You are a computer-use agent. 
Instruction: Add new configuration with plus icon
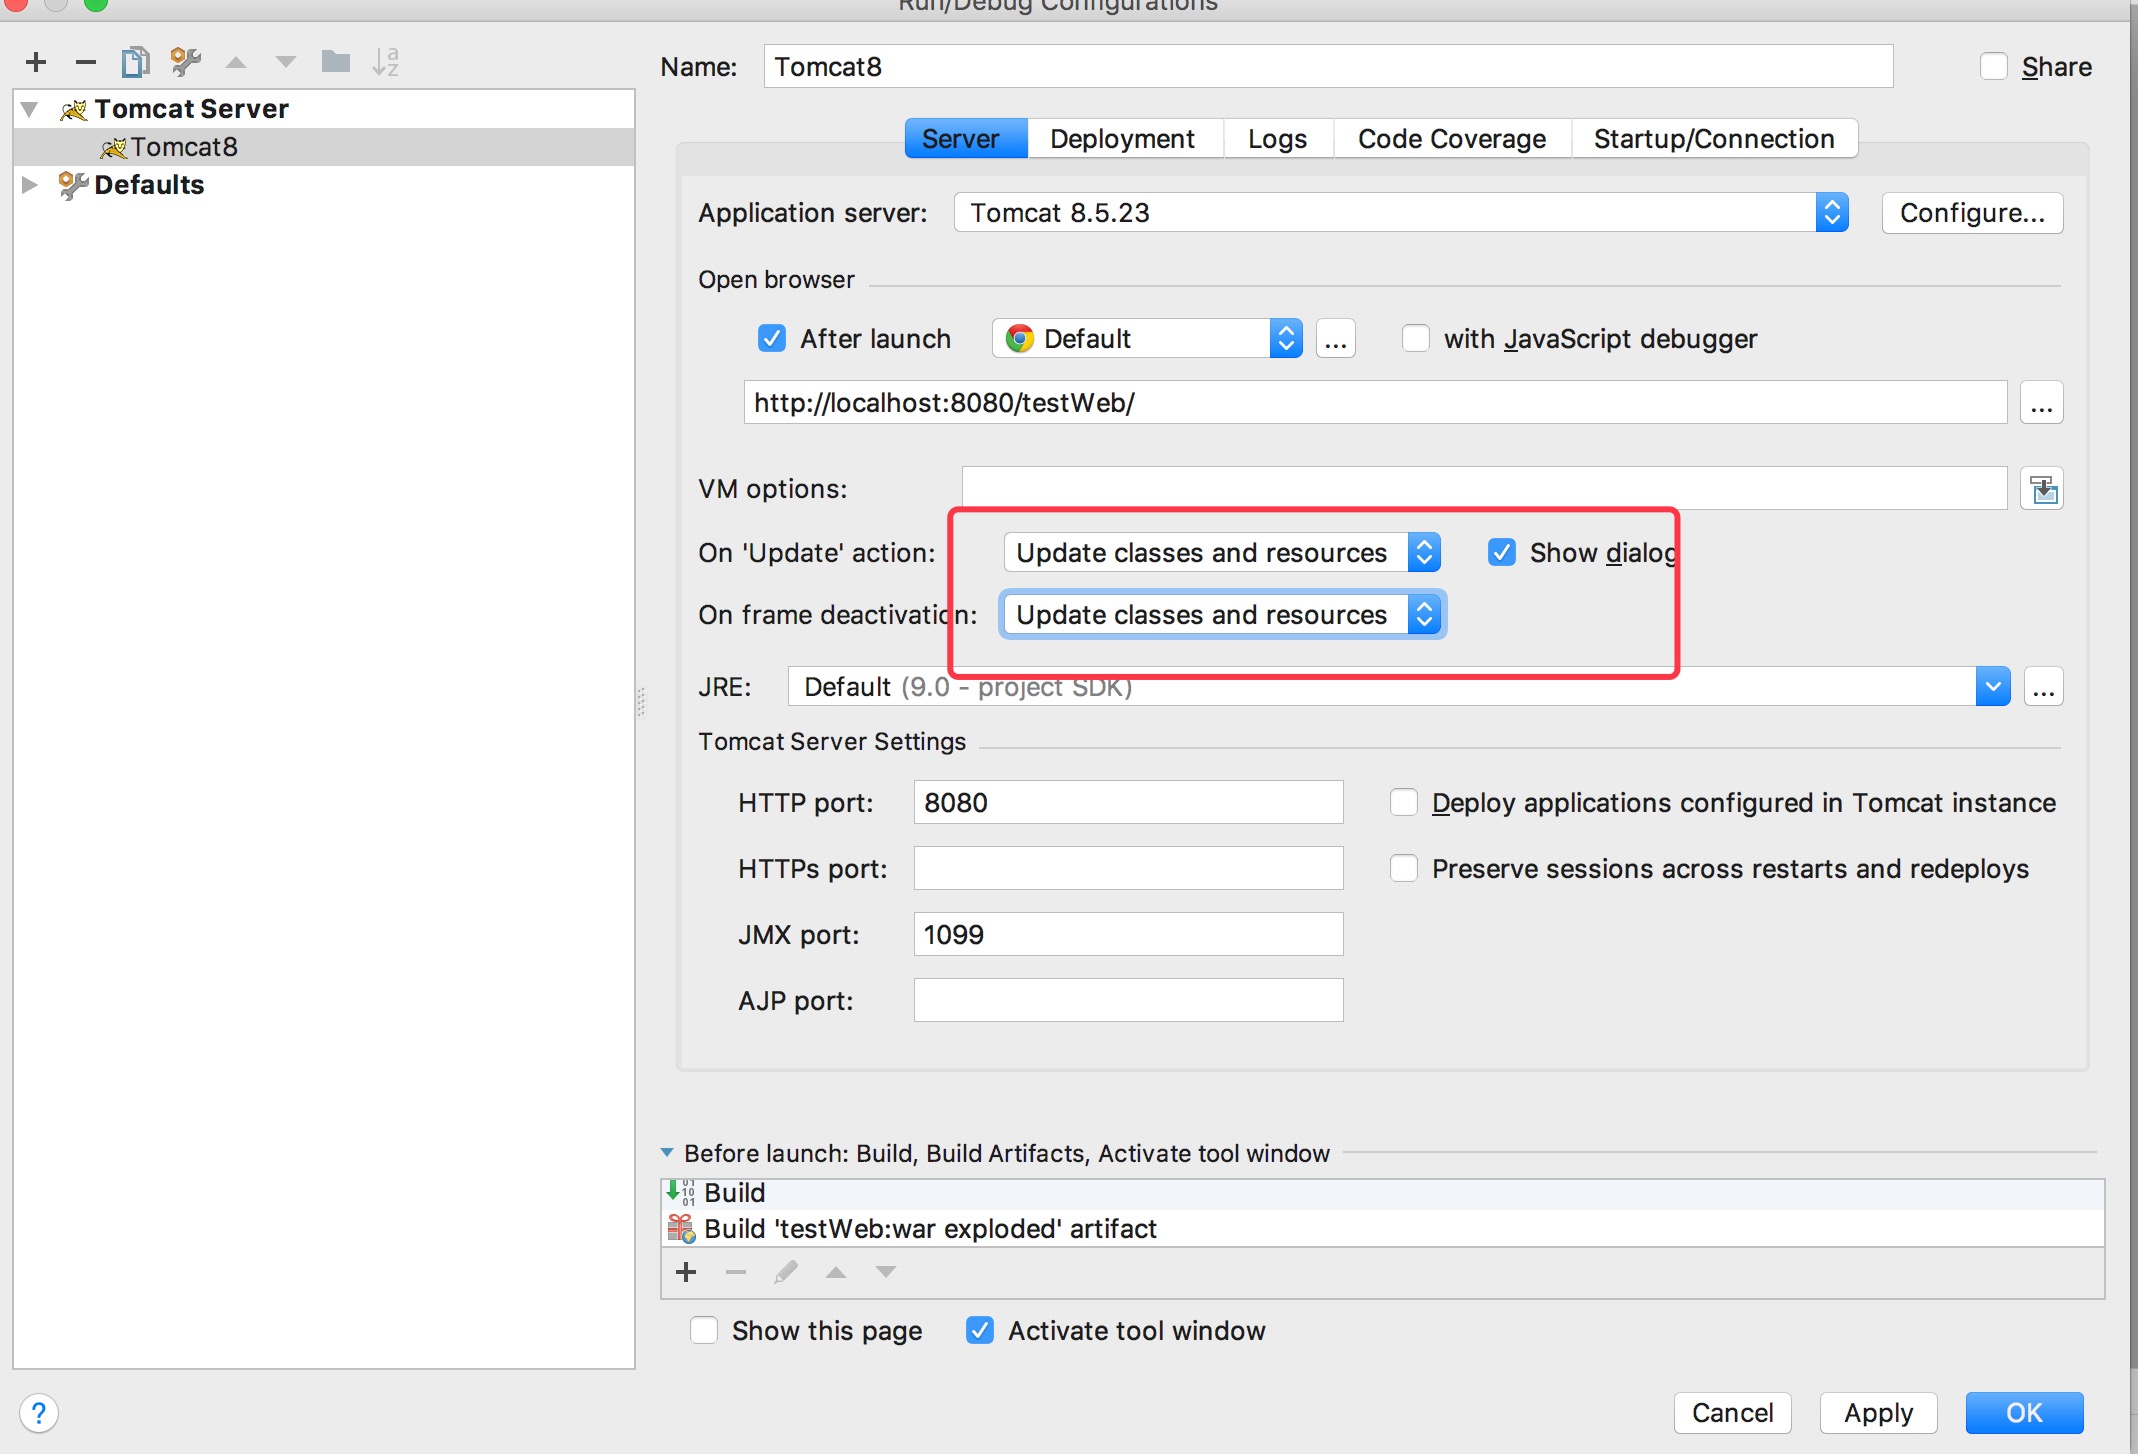(x=36, y=62)
